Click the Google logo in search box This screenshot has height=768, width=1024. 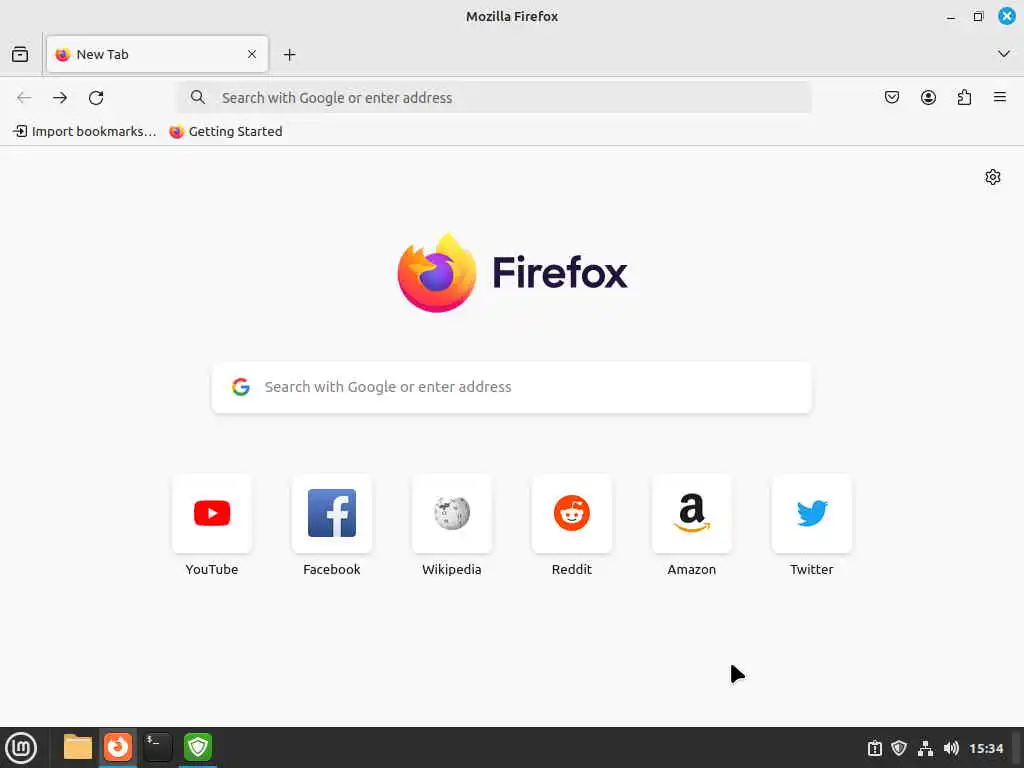(x=241, y=387)
